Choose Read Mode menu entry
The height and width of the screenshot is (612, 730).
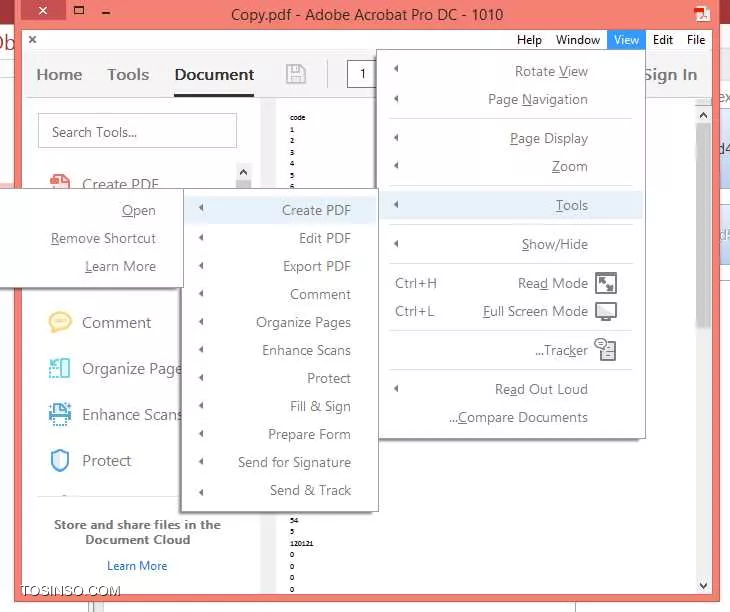coord(511,283)
